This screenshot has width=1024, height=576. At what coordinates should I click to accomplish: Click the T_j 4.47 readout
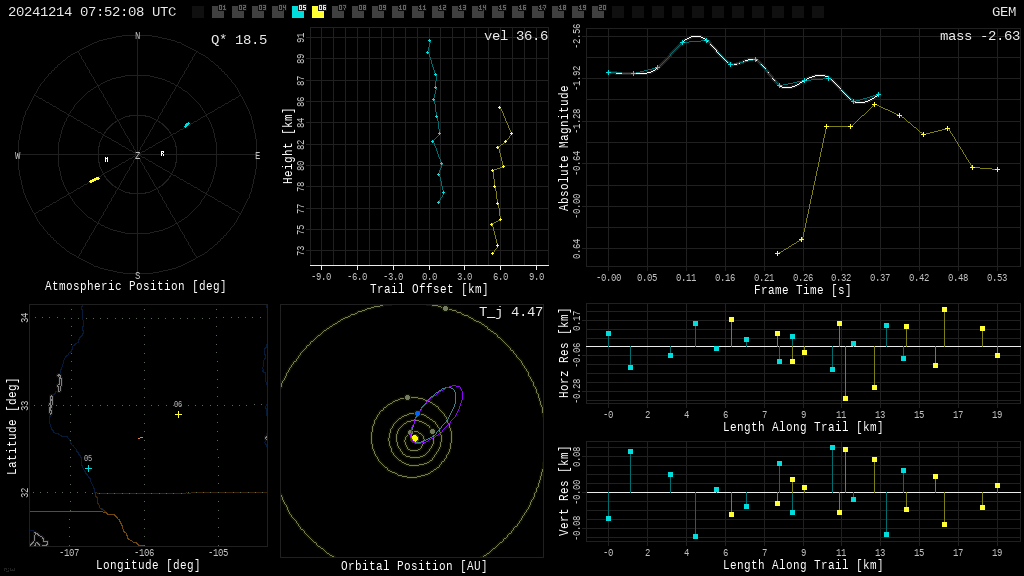[511, 312]
